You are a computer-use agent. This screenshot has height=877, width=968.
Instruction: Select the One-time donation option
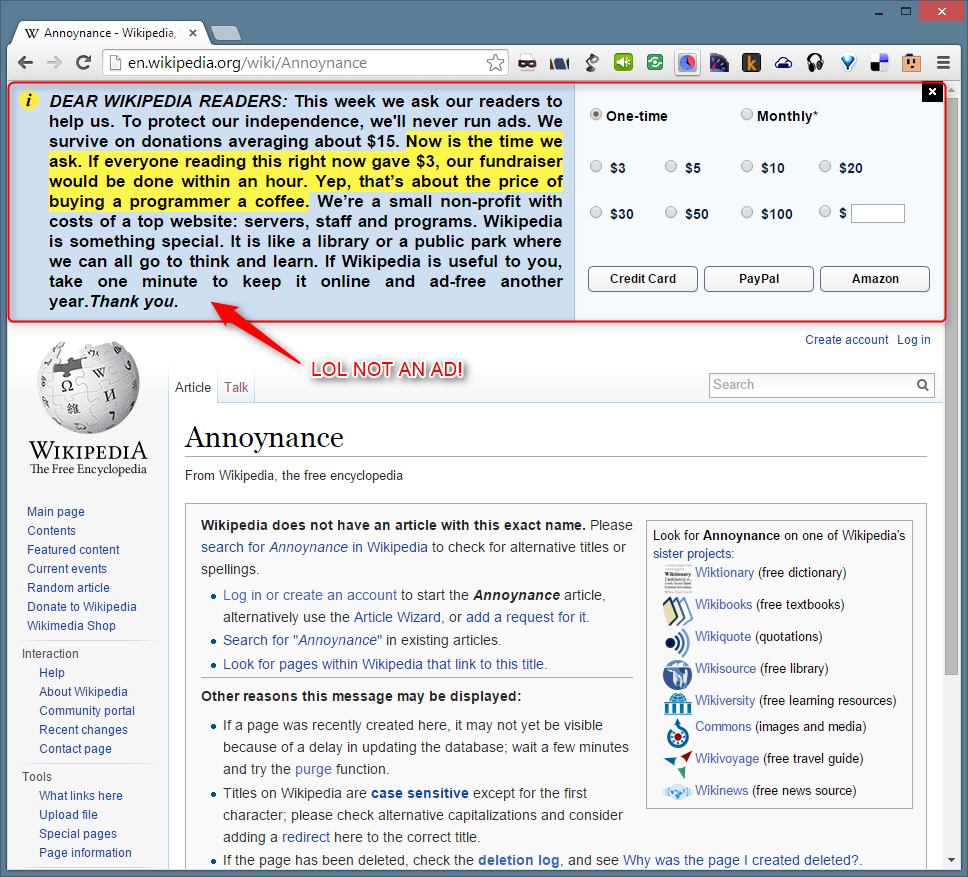pyautogui.click(x=596, y=115)
